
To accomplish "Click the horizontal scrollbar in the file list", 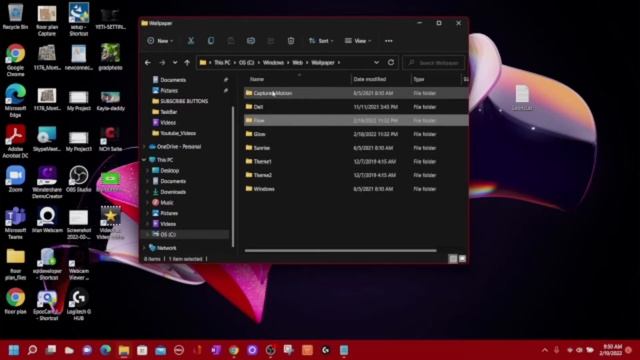I will (340, 251).
